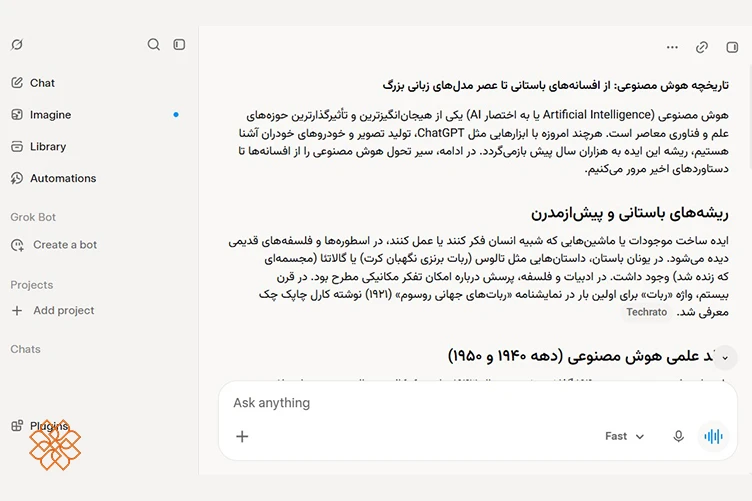
Task: Open Plugins
Action: click(x=40, y=426)
